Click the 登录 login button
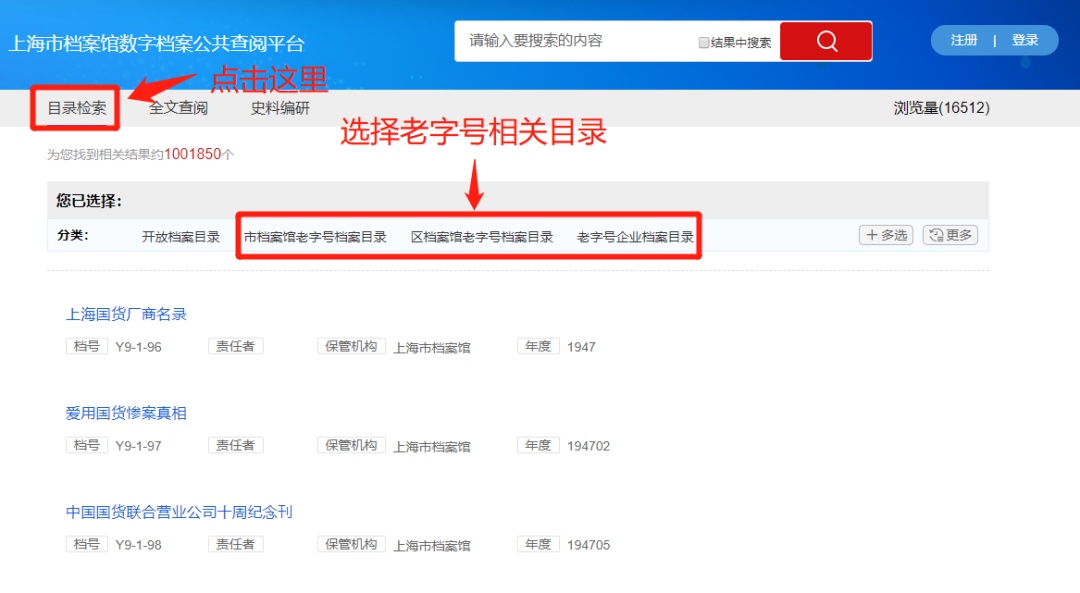Viewport: 1080px width, 593px height. pos(1025,40)
